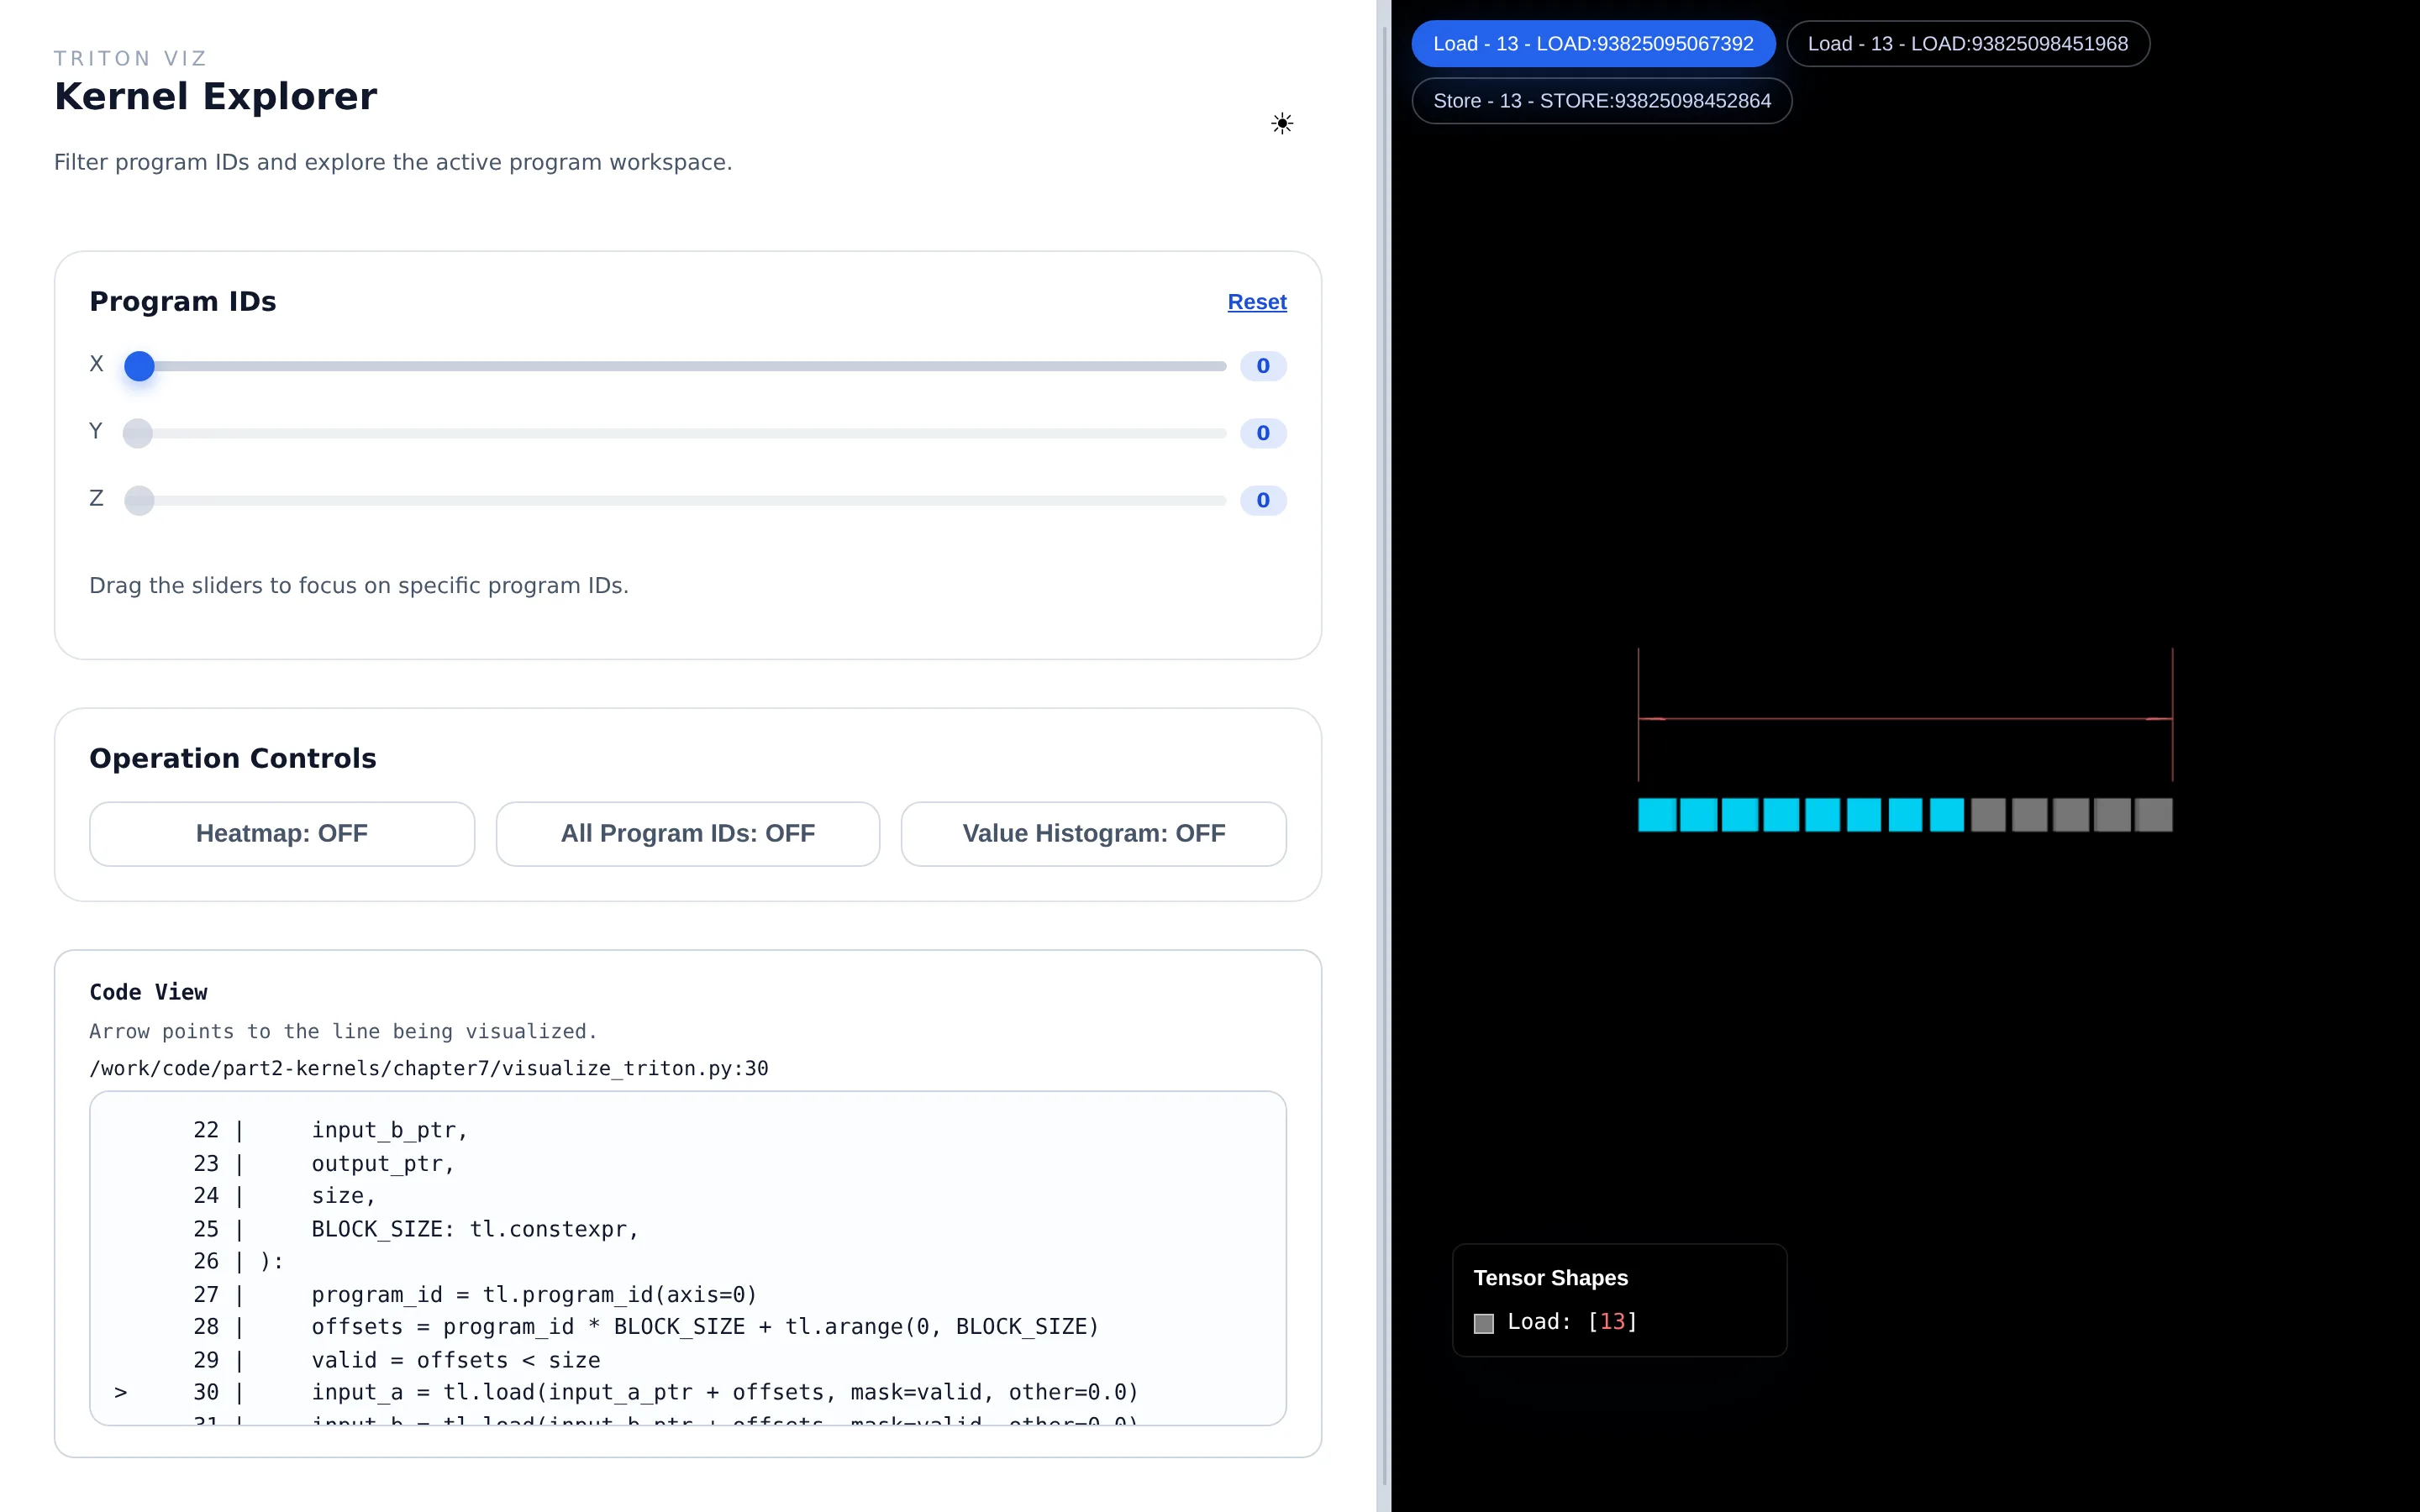The width and height of the screenshot is (2420, 1512).
Task: Click the vertical panel divider scrollbar
Action: [1384, 756]
